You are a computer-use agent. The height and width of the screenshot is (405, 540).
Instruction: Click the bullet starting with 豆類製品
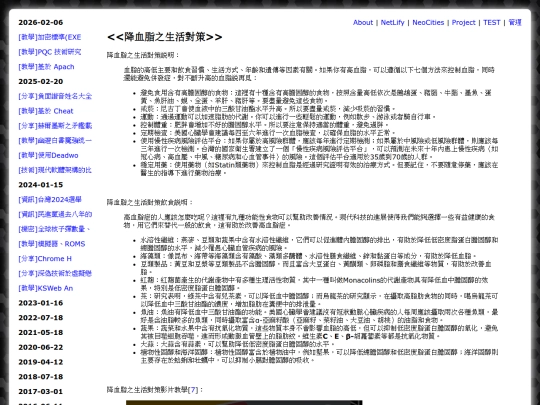point(316,268)
